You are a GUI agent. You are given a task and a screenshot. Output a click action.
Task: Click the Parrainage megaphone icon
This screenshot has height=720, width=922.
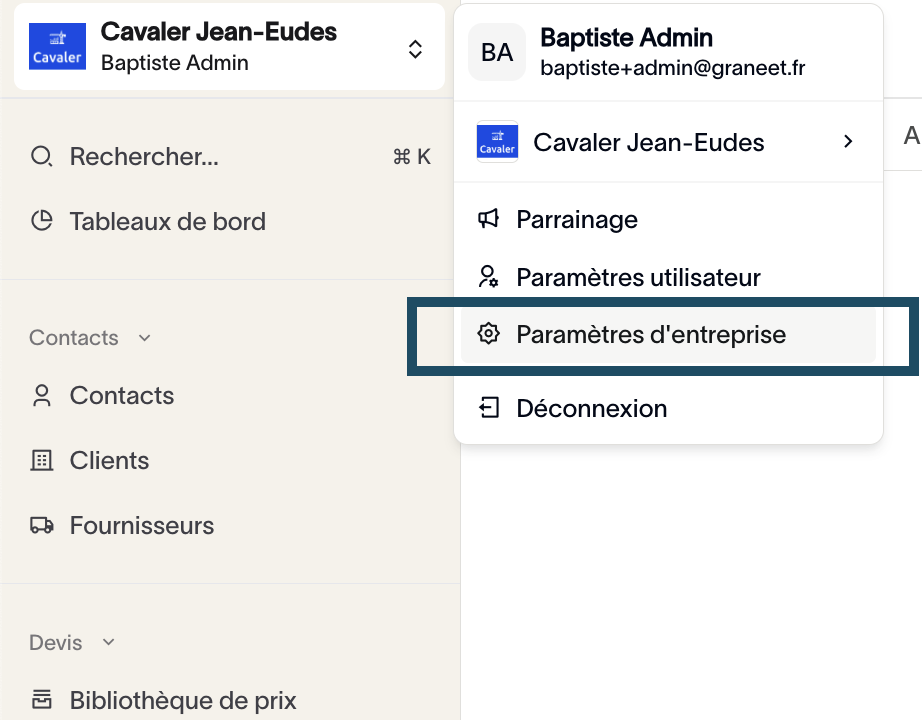488,219
